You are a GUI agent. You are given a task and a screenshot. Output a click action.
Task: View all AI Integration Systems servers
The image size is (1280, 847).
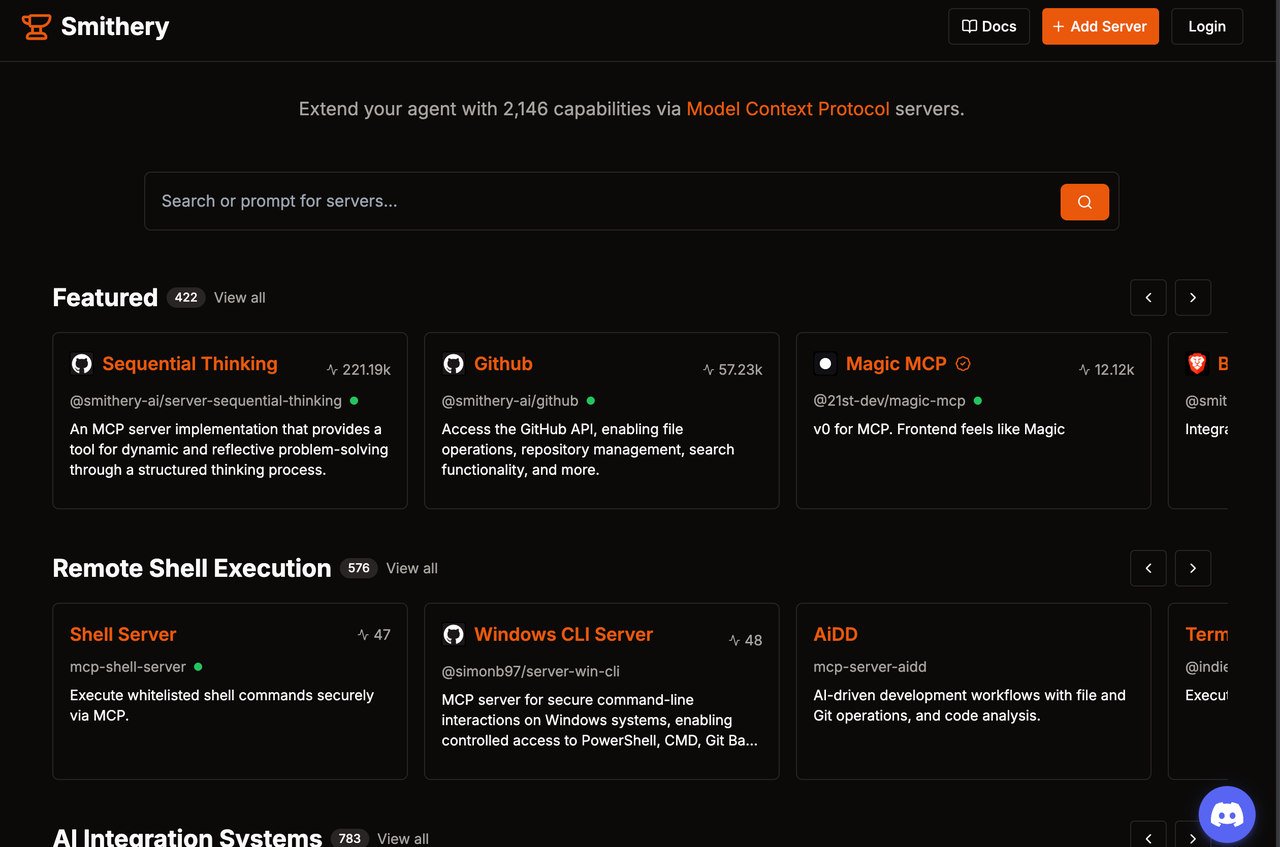coord(403,838)
